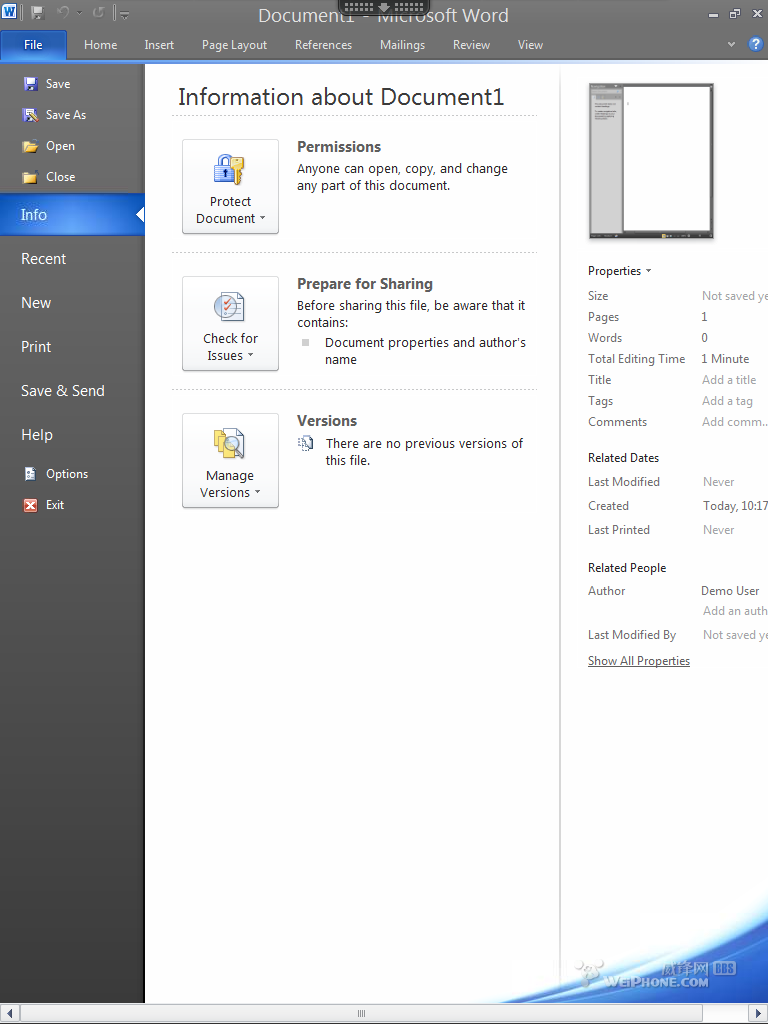
Task: Open the Manage Versions dropdown
Action: tap(230, 461)
